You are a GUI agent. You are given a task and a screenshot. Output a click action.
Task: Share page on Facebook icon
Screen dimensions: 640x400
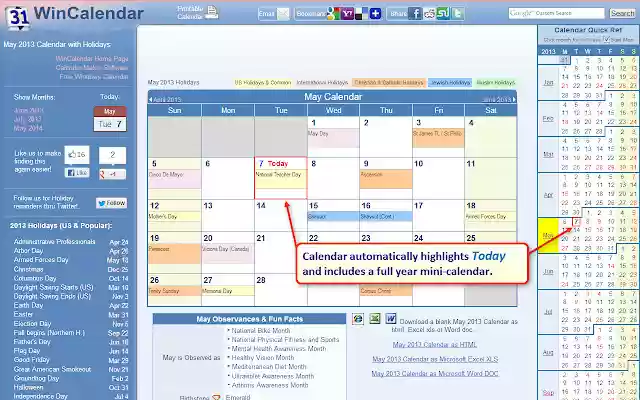tap(415, 13)
